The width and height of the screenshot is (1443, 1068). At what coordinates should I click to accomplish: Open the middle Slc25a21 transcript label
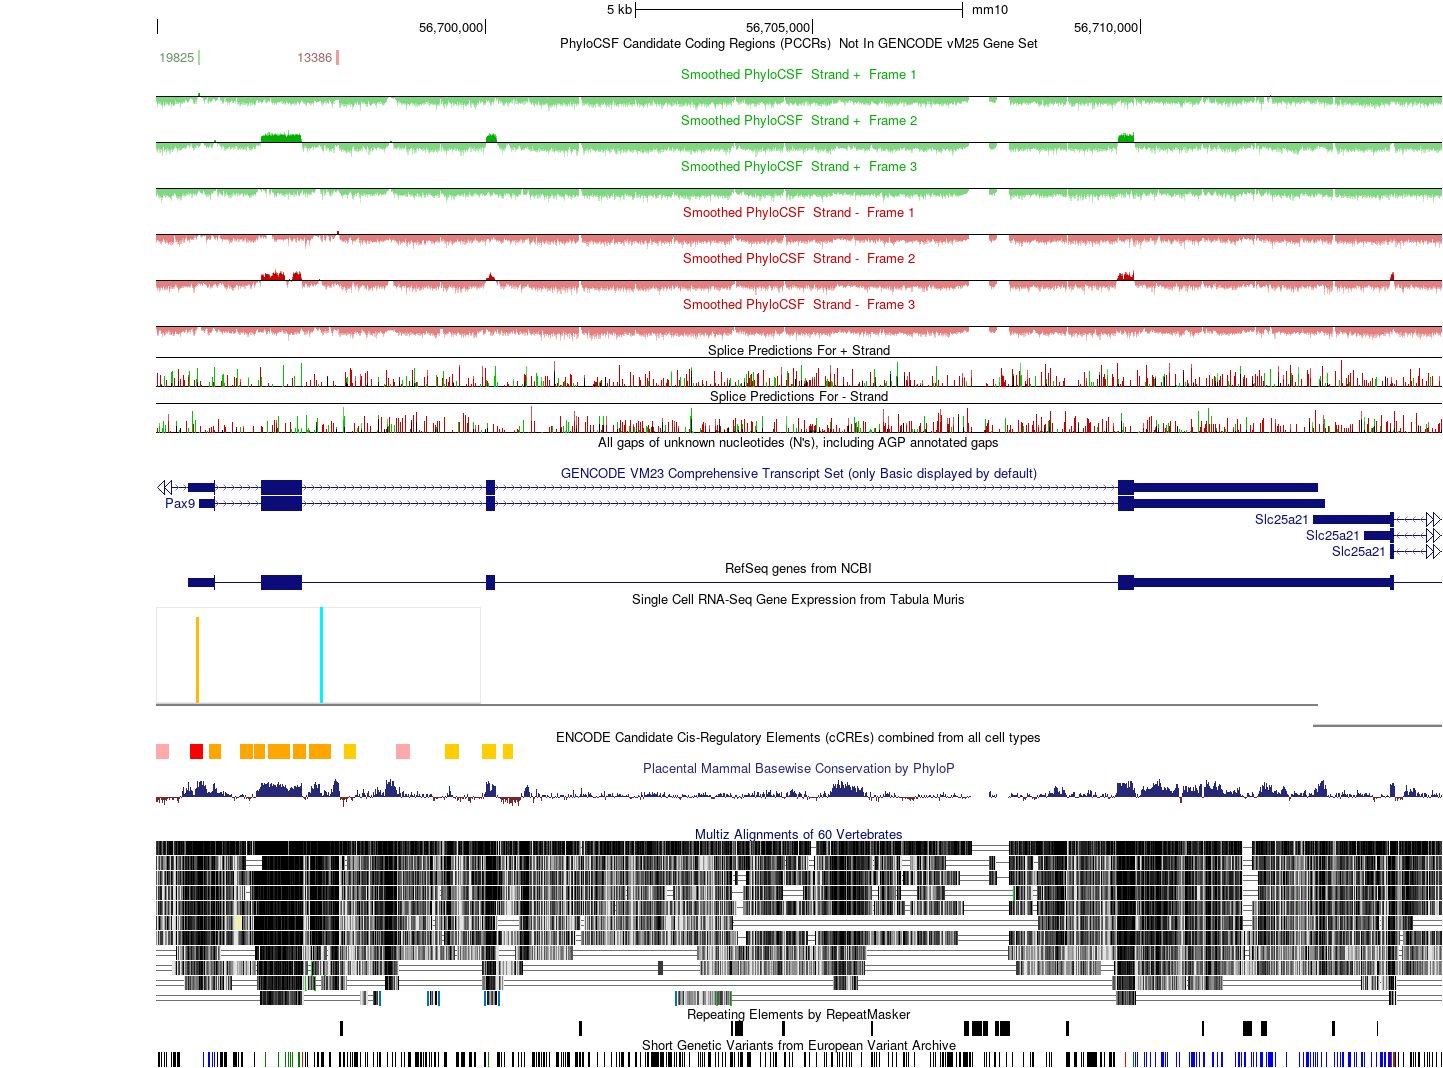[x=1332, y=535]
